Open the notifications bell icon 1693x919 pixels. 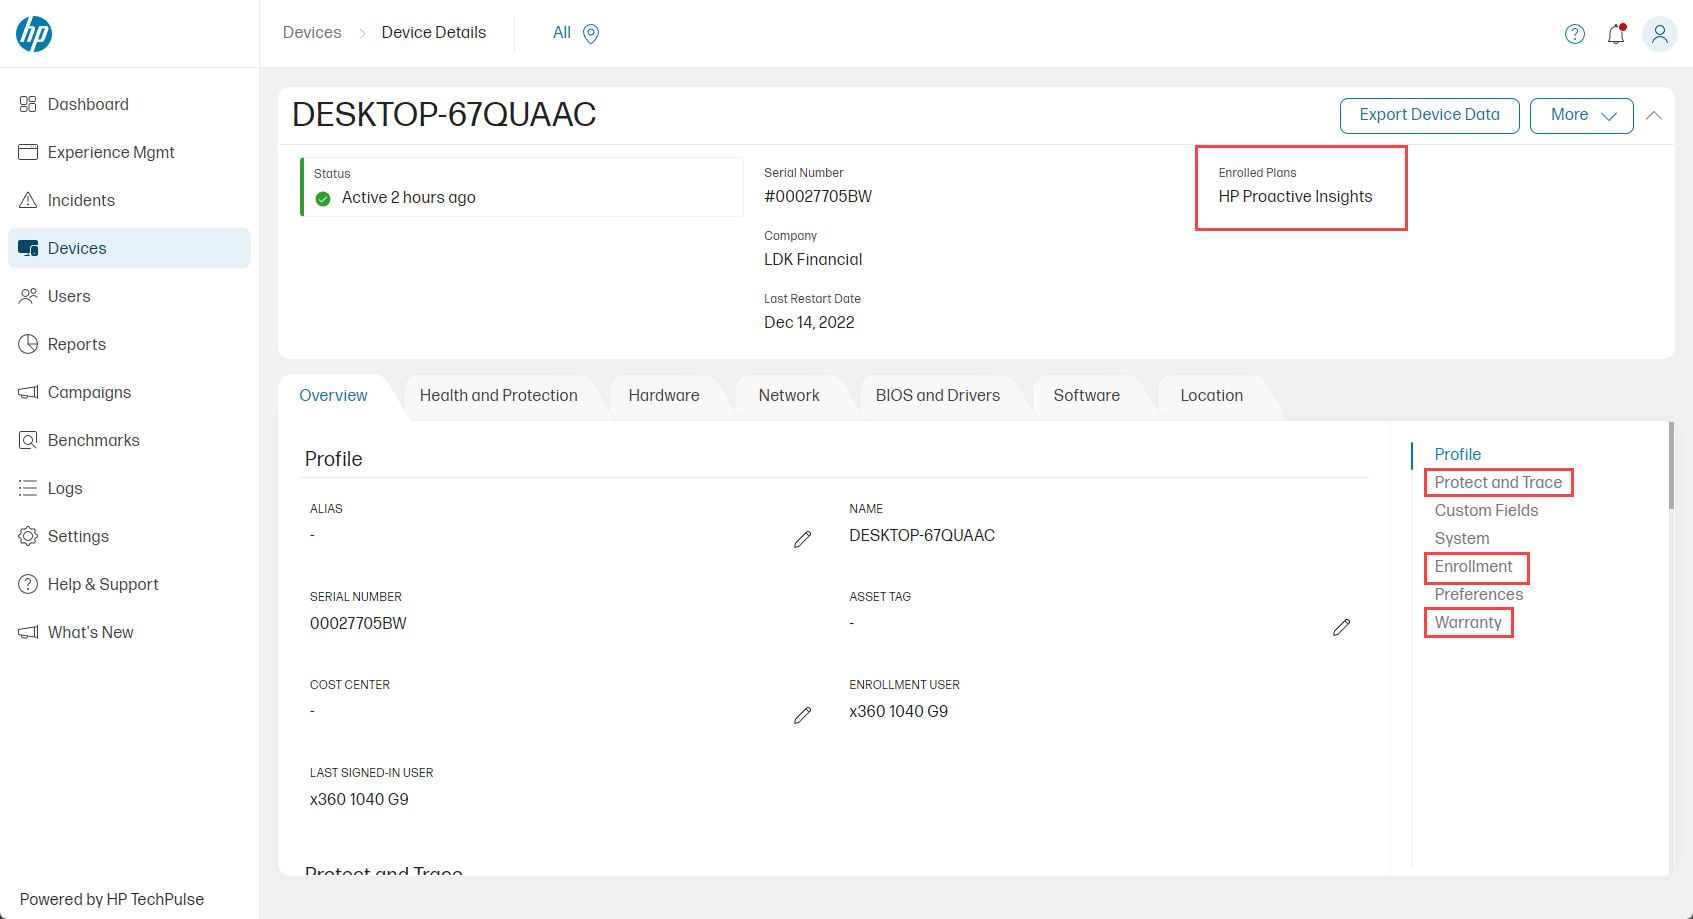(1616, 34)
